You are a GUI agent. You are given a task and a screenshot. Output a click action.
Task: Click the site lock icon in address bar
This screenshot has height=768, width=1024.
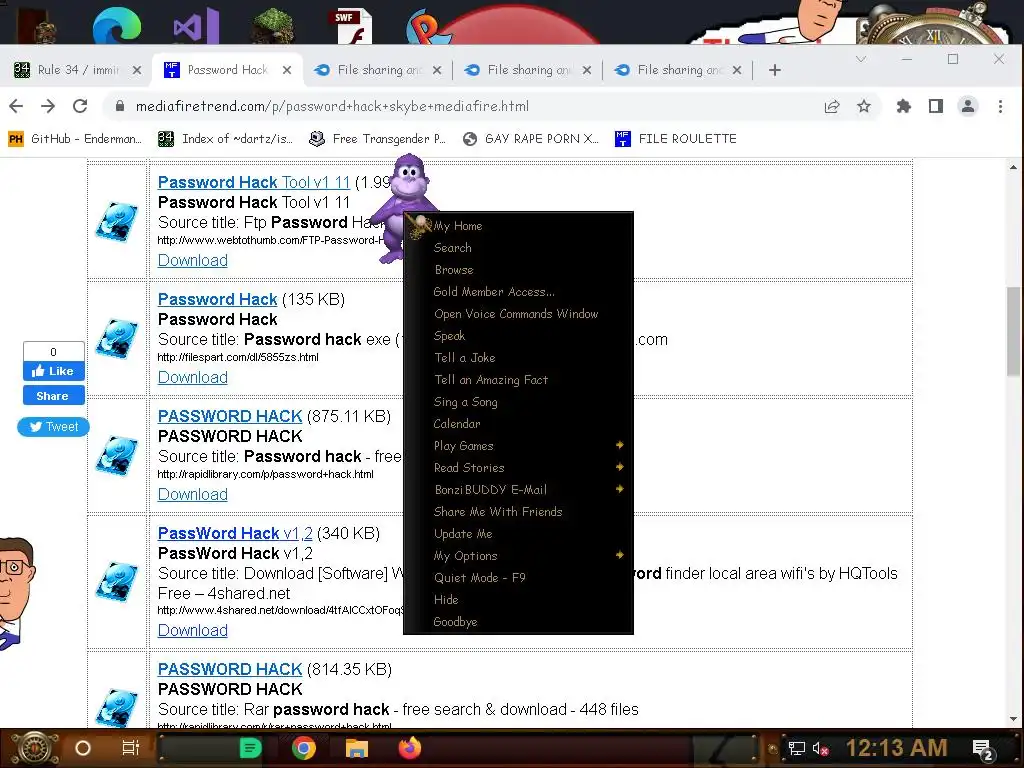(120, 106)
